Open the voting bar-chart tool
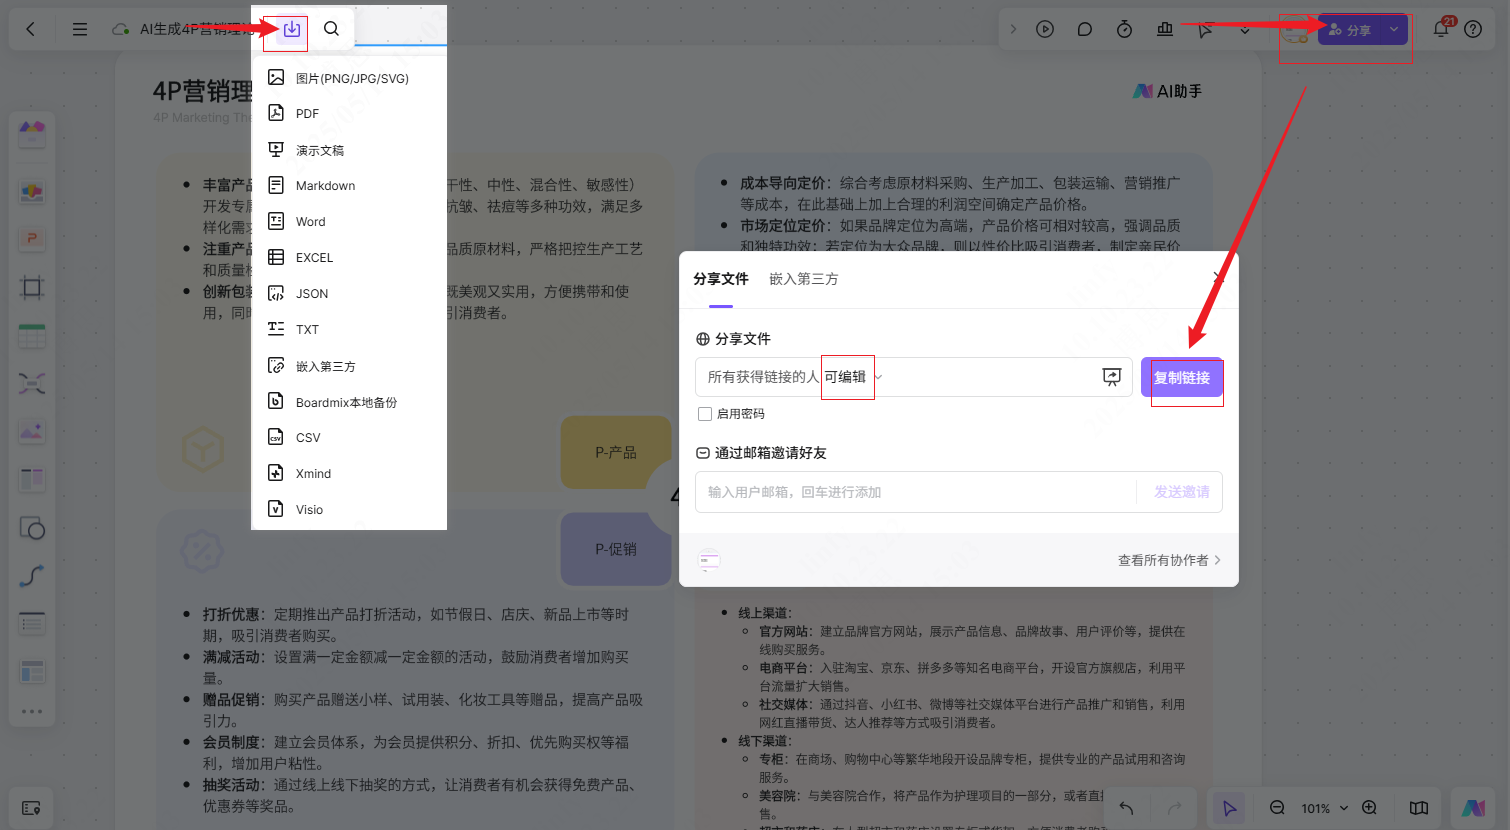This screenshot has width=1510, height=830. [x=1165, y=29]
